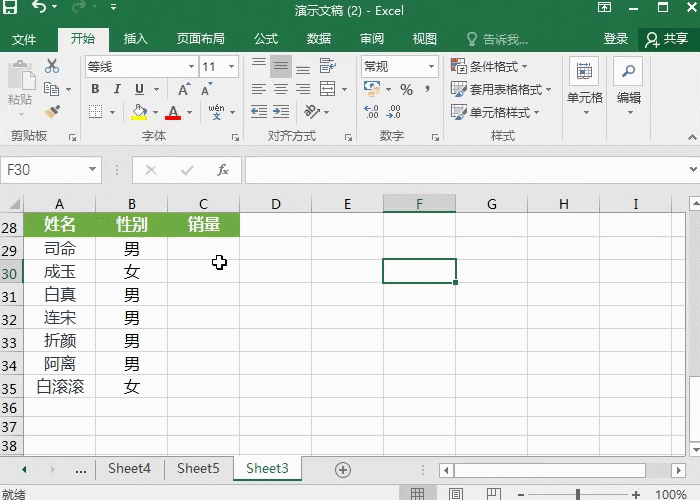Viewport: 700px width, 500px height.
Task: Select the Format Painter brush icon
Action: click(x=52, y=112)
